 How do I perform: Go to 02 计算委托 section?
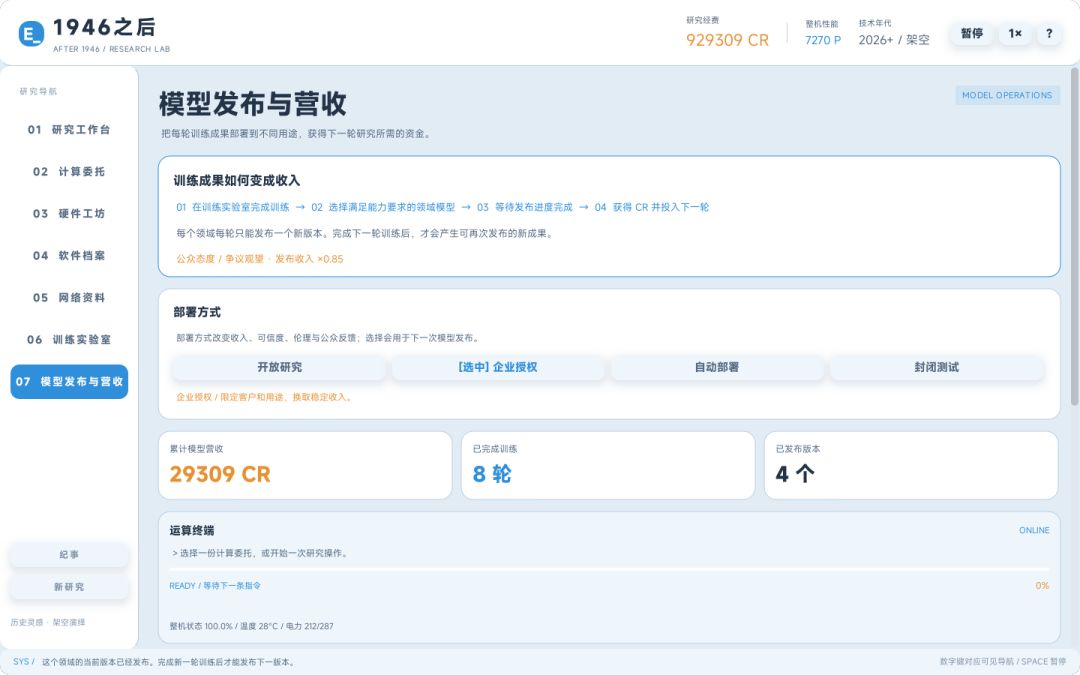pyautogui.click(x=69, y=172)
